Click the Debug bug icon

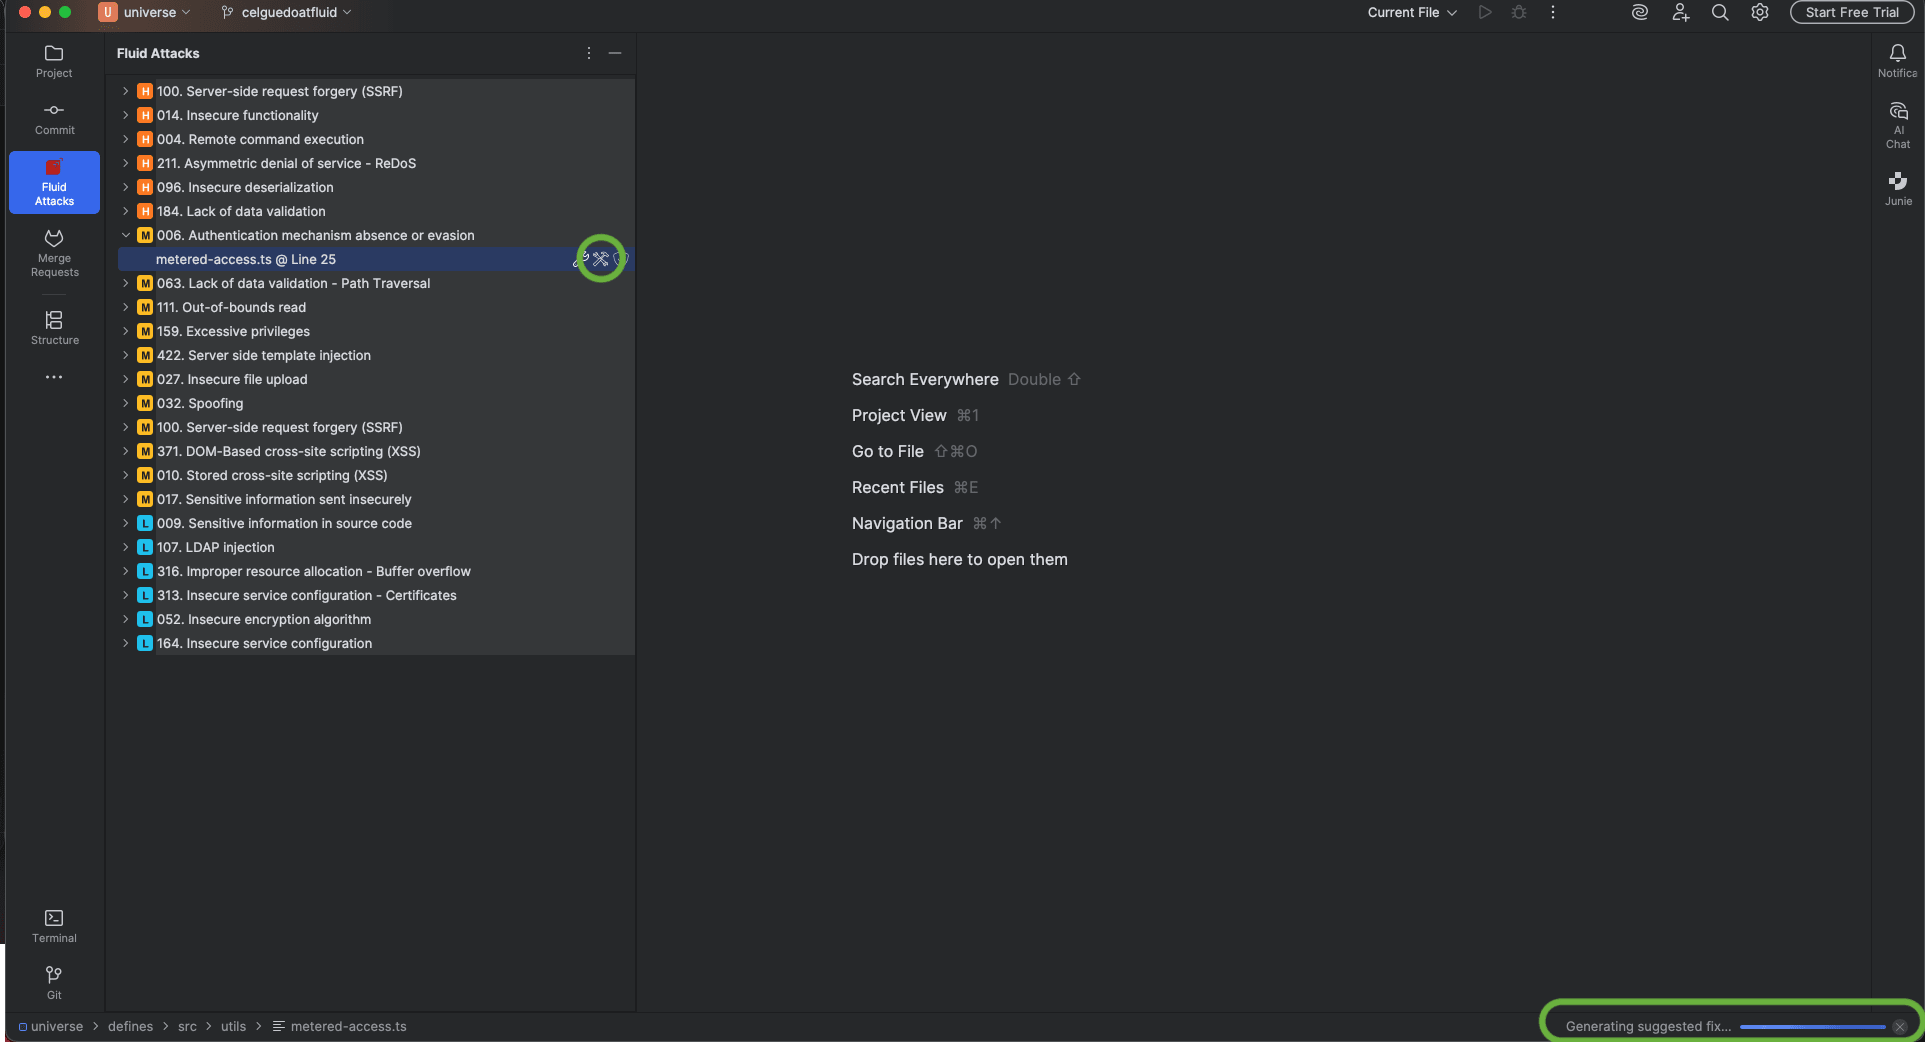pos(1519,13)
